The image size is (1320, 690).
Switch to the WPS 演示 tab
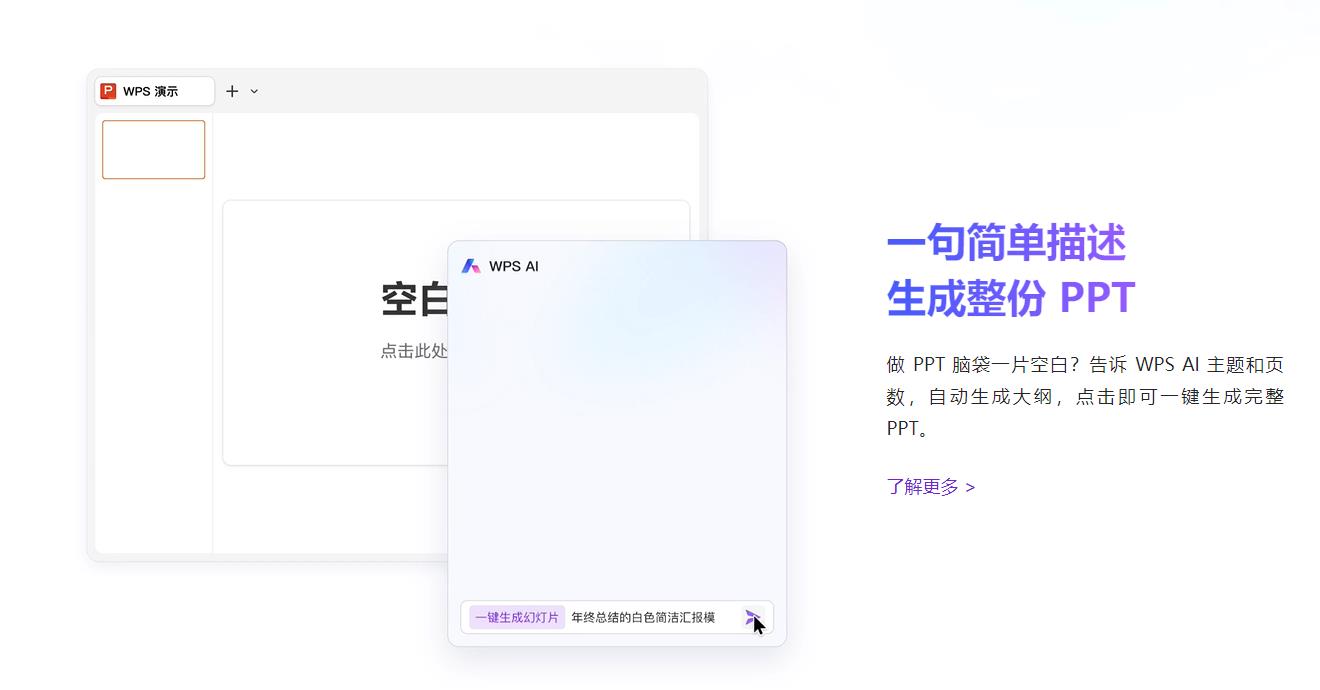155,91
